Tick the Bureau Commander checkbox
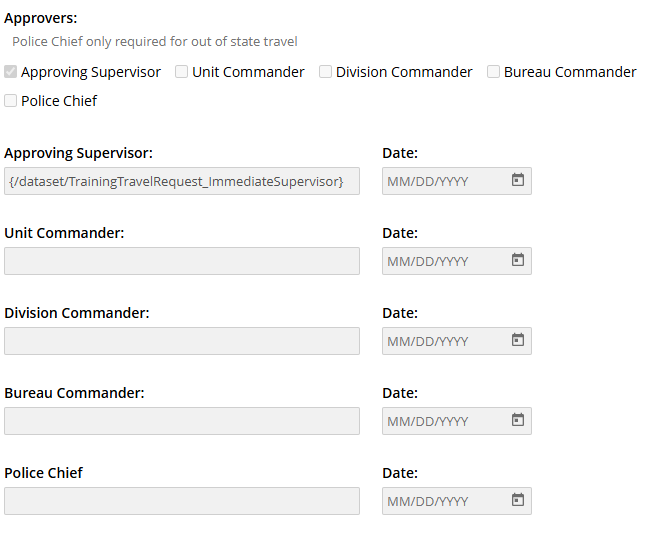647x537 pixels. tap(494, 72)
